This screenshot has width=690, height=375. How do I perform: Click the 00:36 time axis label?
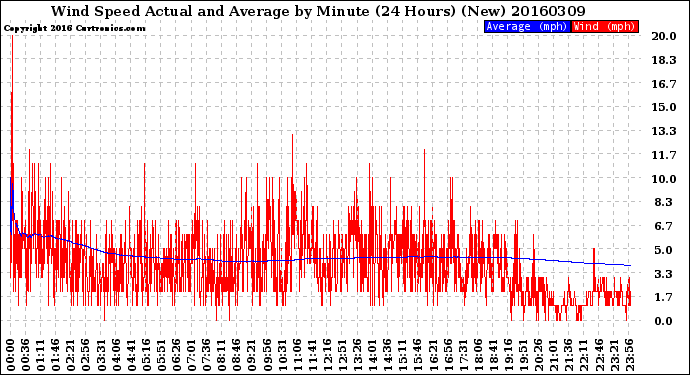click(x=26, y=355)
